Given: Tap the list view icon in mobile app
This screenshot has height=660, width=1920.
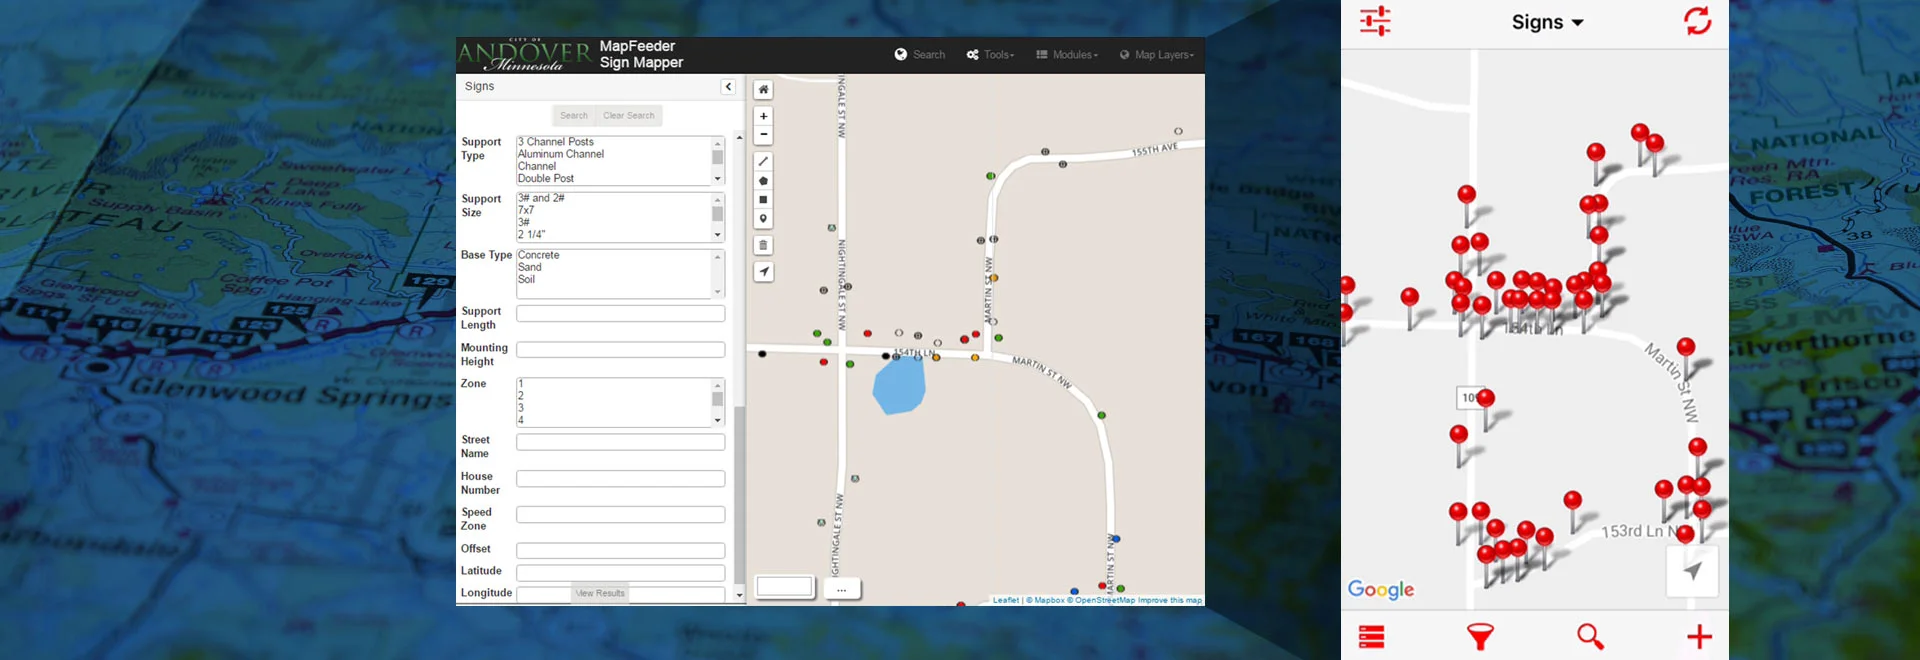Looking at the screenshot, I should click(1372, 637).
